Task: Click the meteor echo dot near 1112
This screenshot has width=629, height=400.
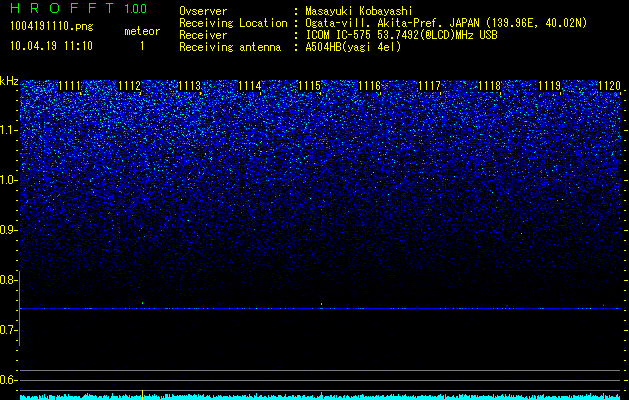Action: (142, 303)
